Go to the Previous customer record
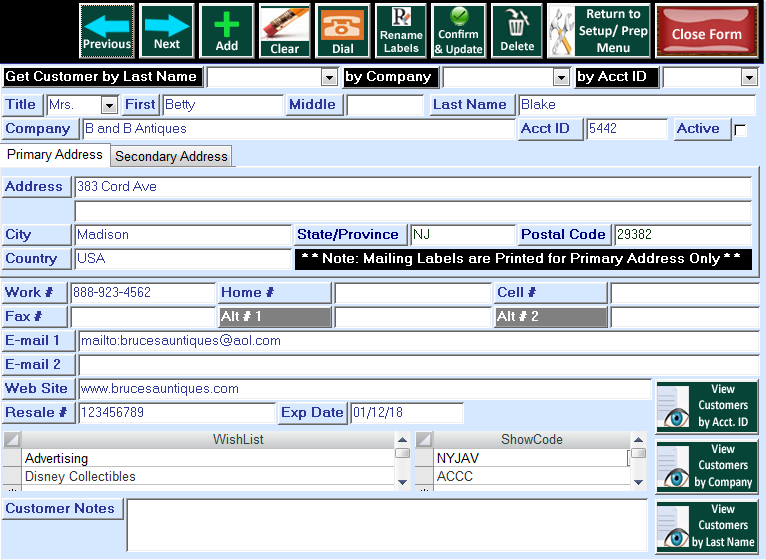This screenshot has height=560, width=766. click(x=106, y=30)
